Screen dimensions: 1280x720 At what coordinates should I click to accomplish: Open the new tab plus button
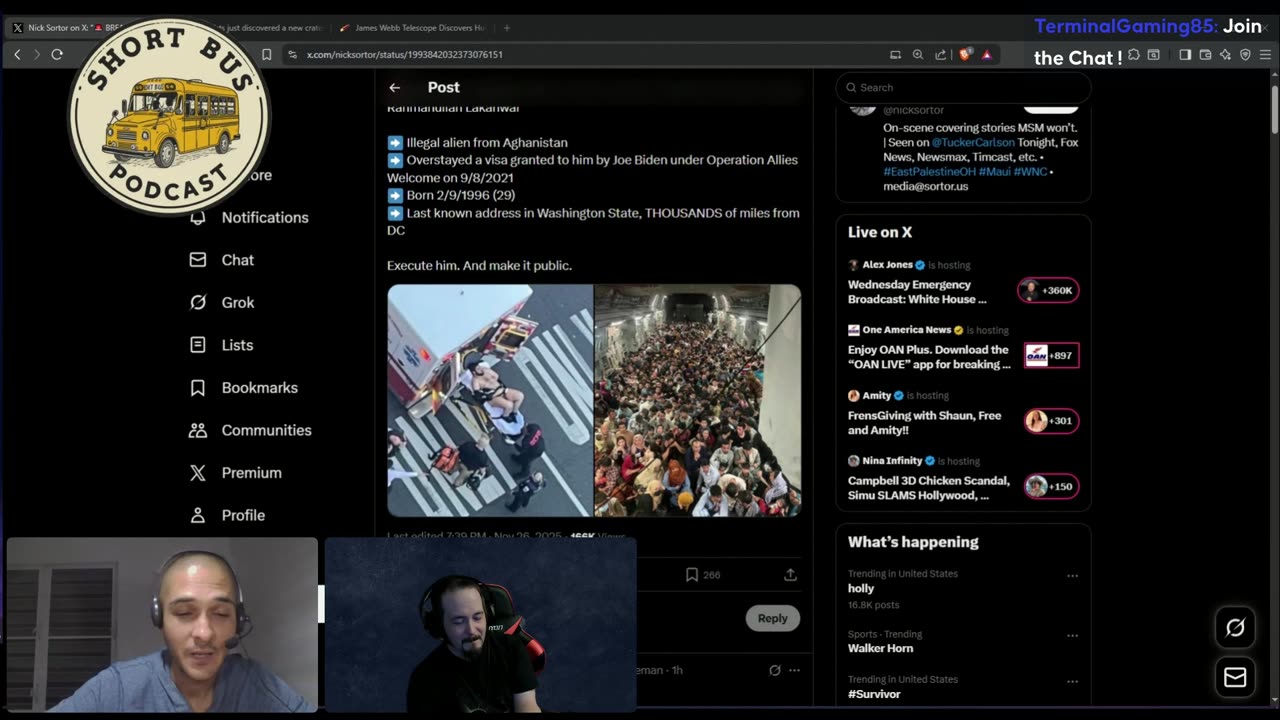point(507,28)
